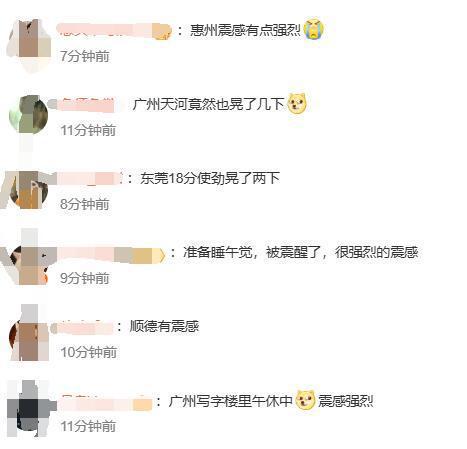Click the doge emoji in 广州写字楼里午休中 comment
Image resolution: width=467 pixels, height=449 pixels.
(305, 400)
